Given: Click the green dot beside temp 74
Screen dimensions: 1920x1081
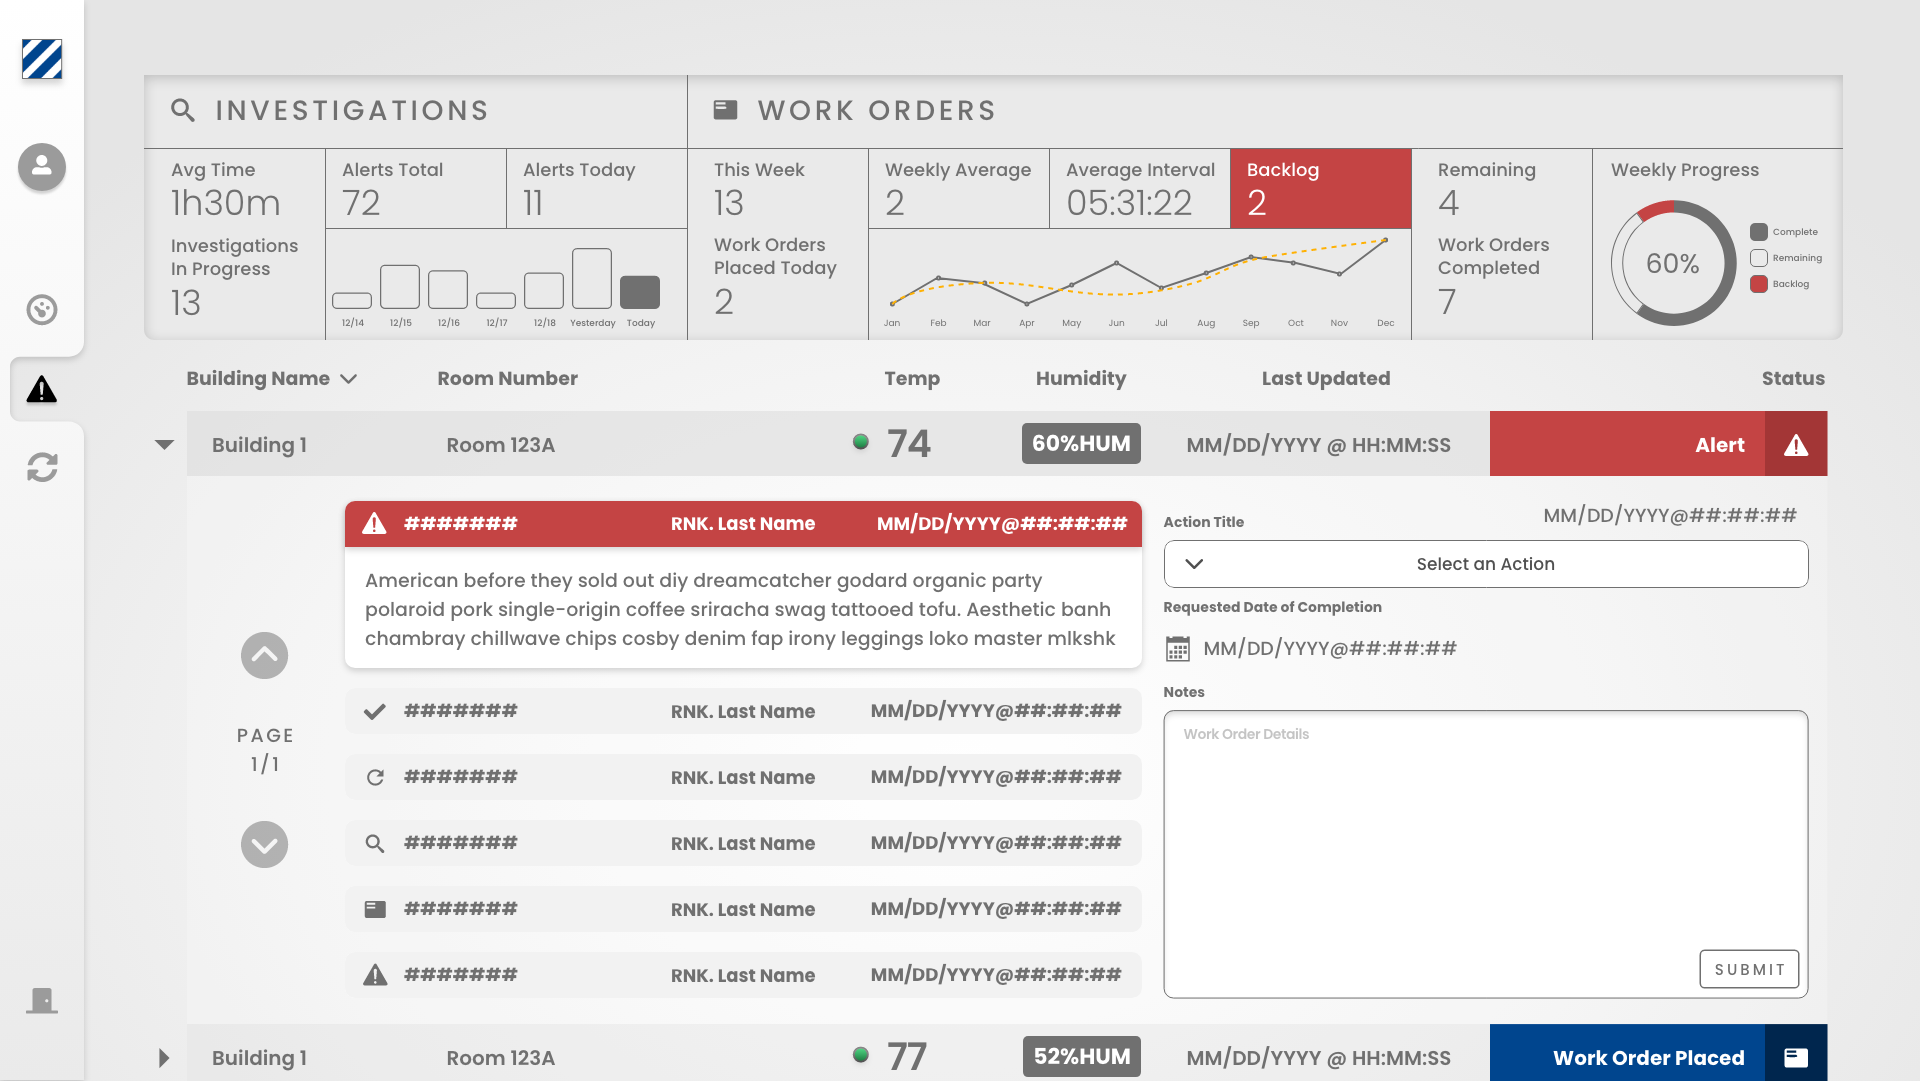Looking at the screenshot, I should tap(860, 442).
